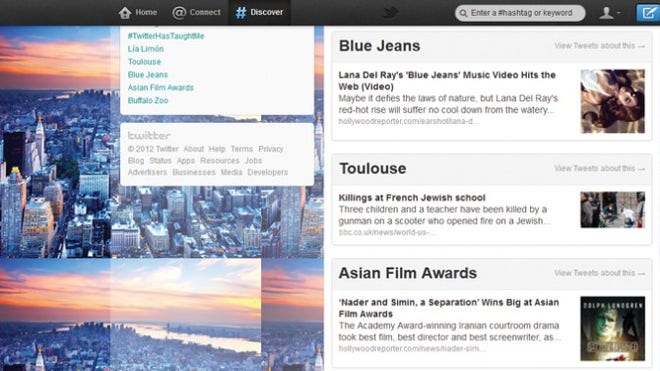Viewport: 660px width, 371px height.
Task: Open the Home tab
Action: [x=138, y=13]
